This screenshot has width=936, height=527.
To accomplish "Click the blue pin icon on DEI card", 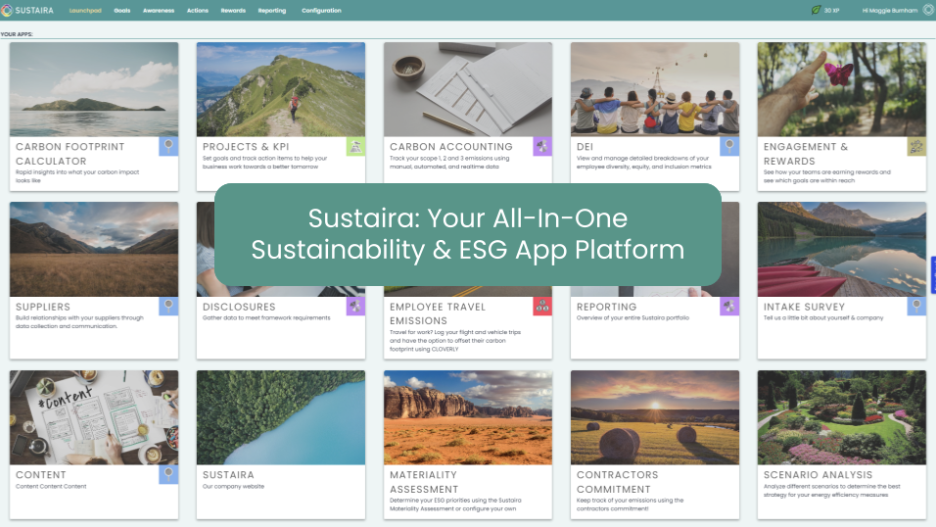I will tap(729, 146).
